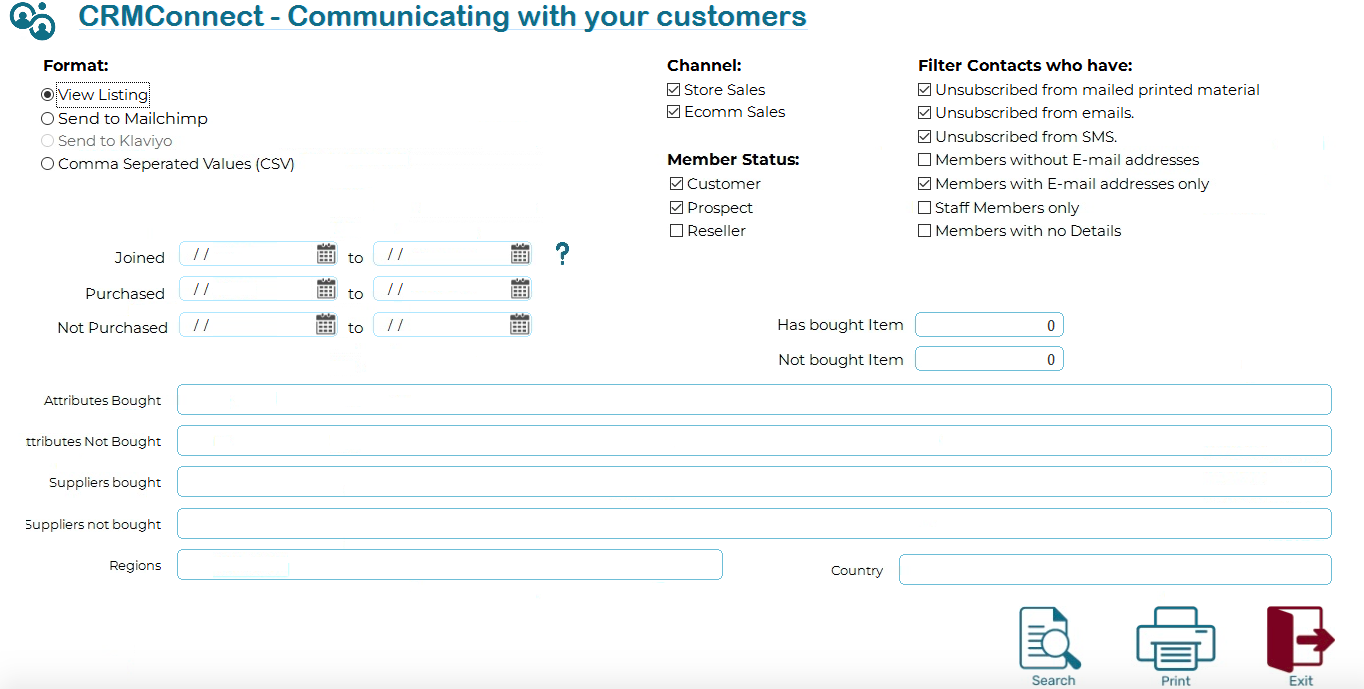This screenshot has height=689, width=1364.
Task: Select View Listing format option
Action: [47, 95]
